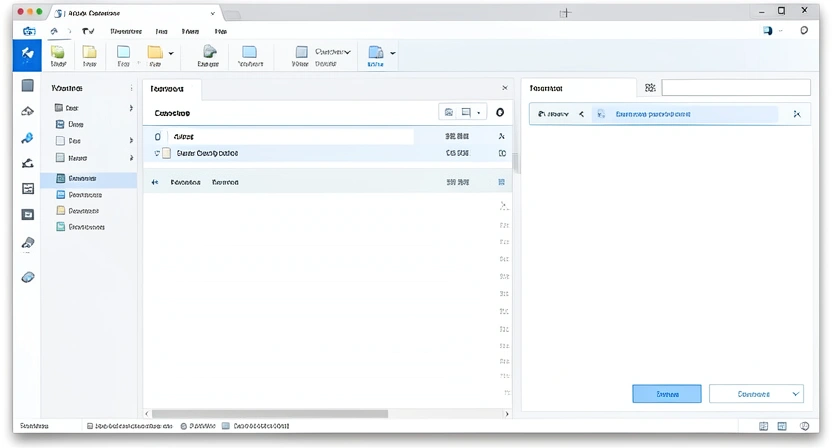The height and width of the screenshot is (448, 832).
Task: Click the third-from-last icon on the status bar
Action: tap(764, 426)
